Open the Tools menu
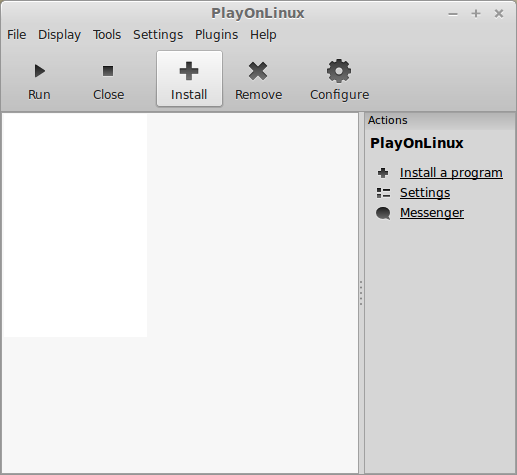Viewport: 517px width, 475px height. coord(107,35)
